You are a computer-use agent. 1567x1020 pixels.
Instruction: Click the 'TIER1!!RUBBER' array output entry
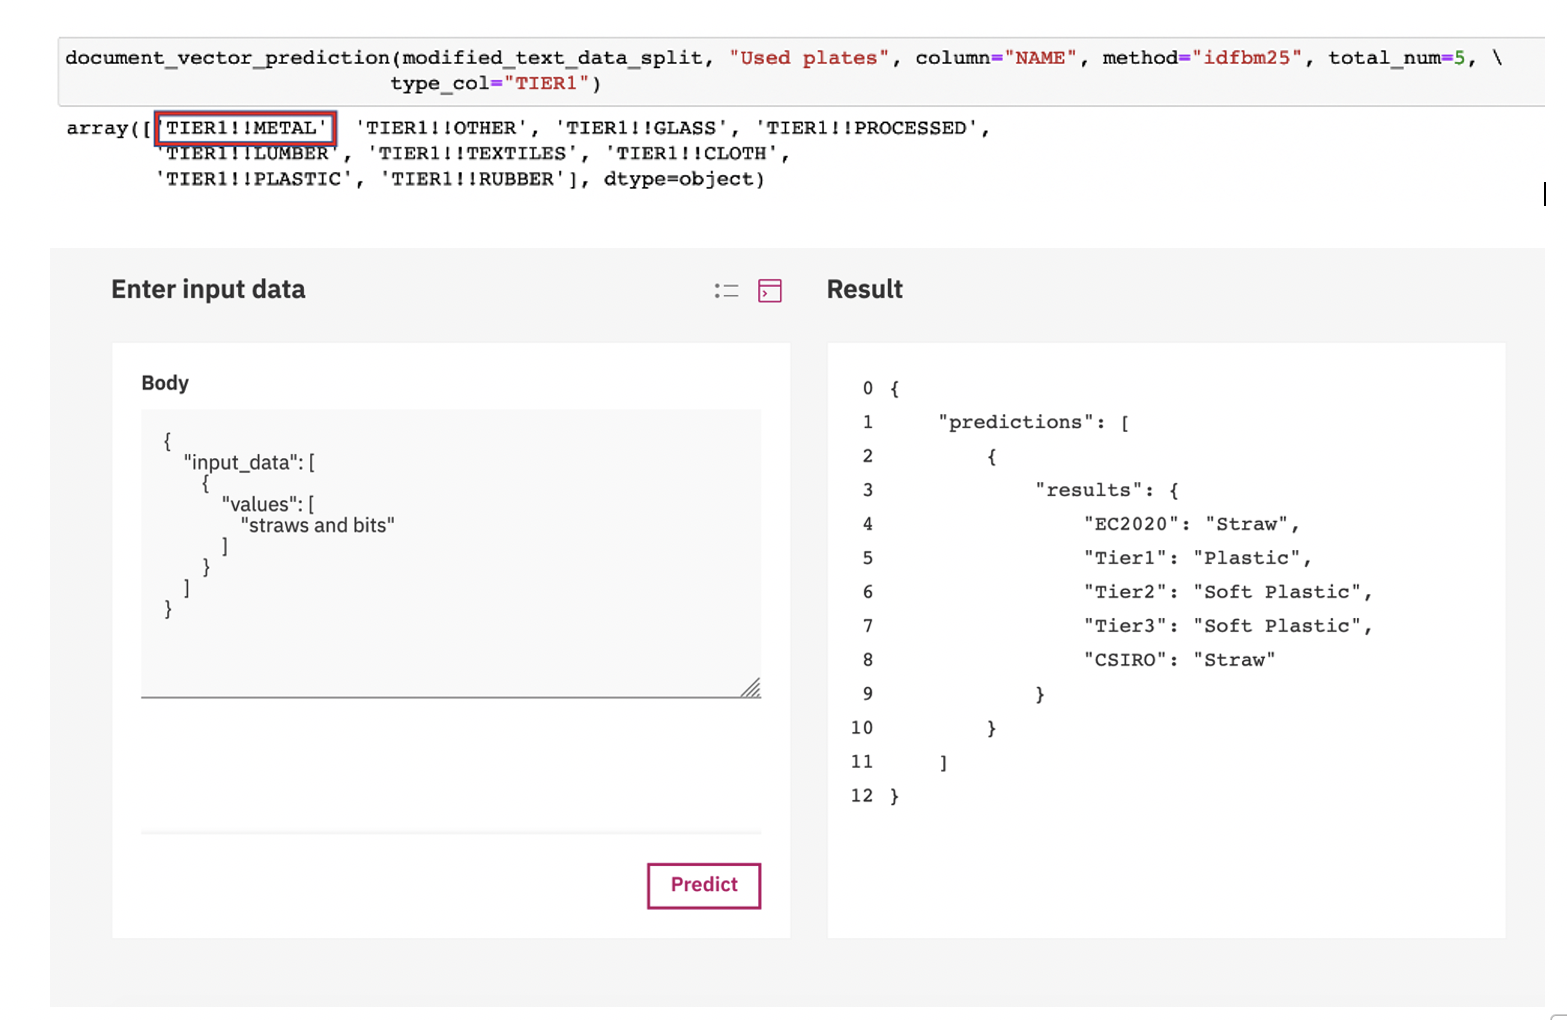(x=471, y=179)
